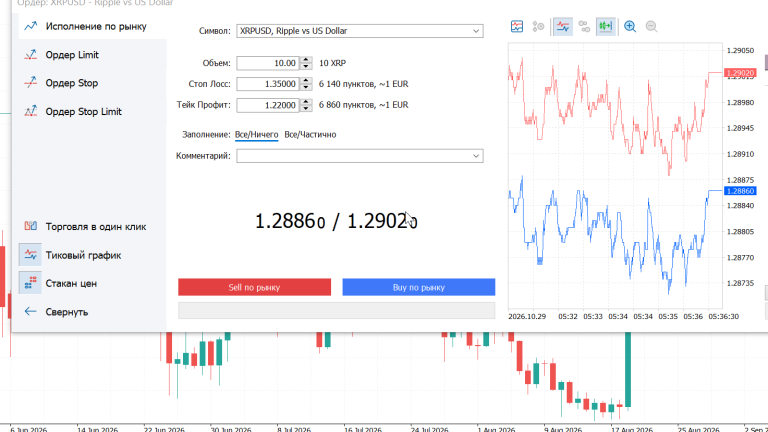Viewport: 768px width, 432px height.
Task: Click the grayed trade dots icon in chart toolbar
Action: pos(584,26)
